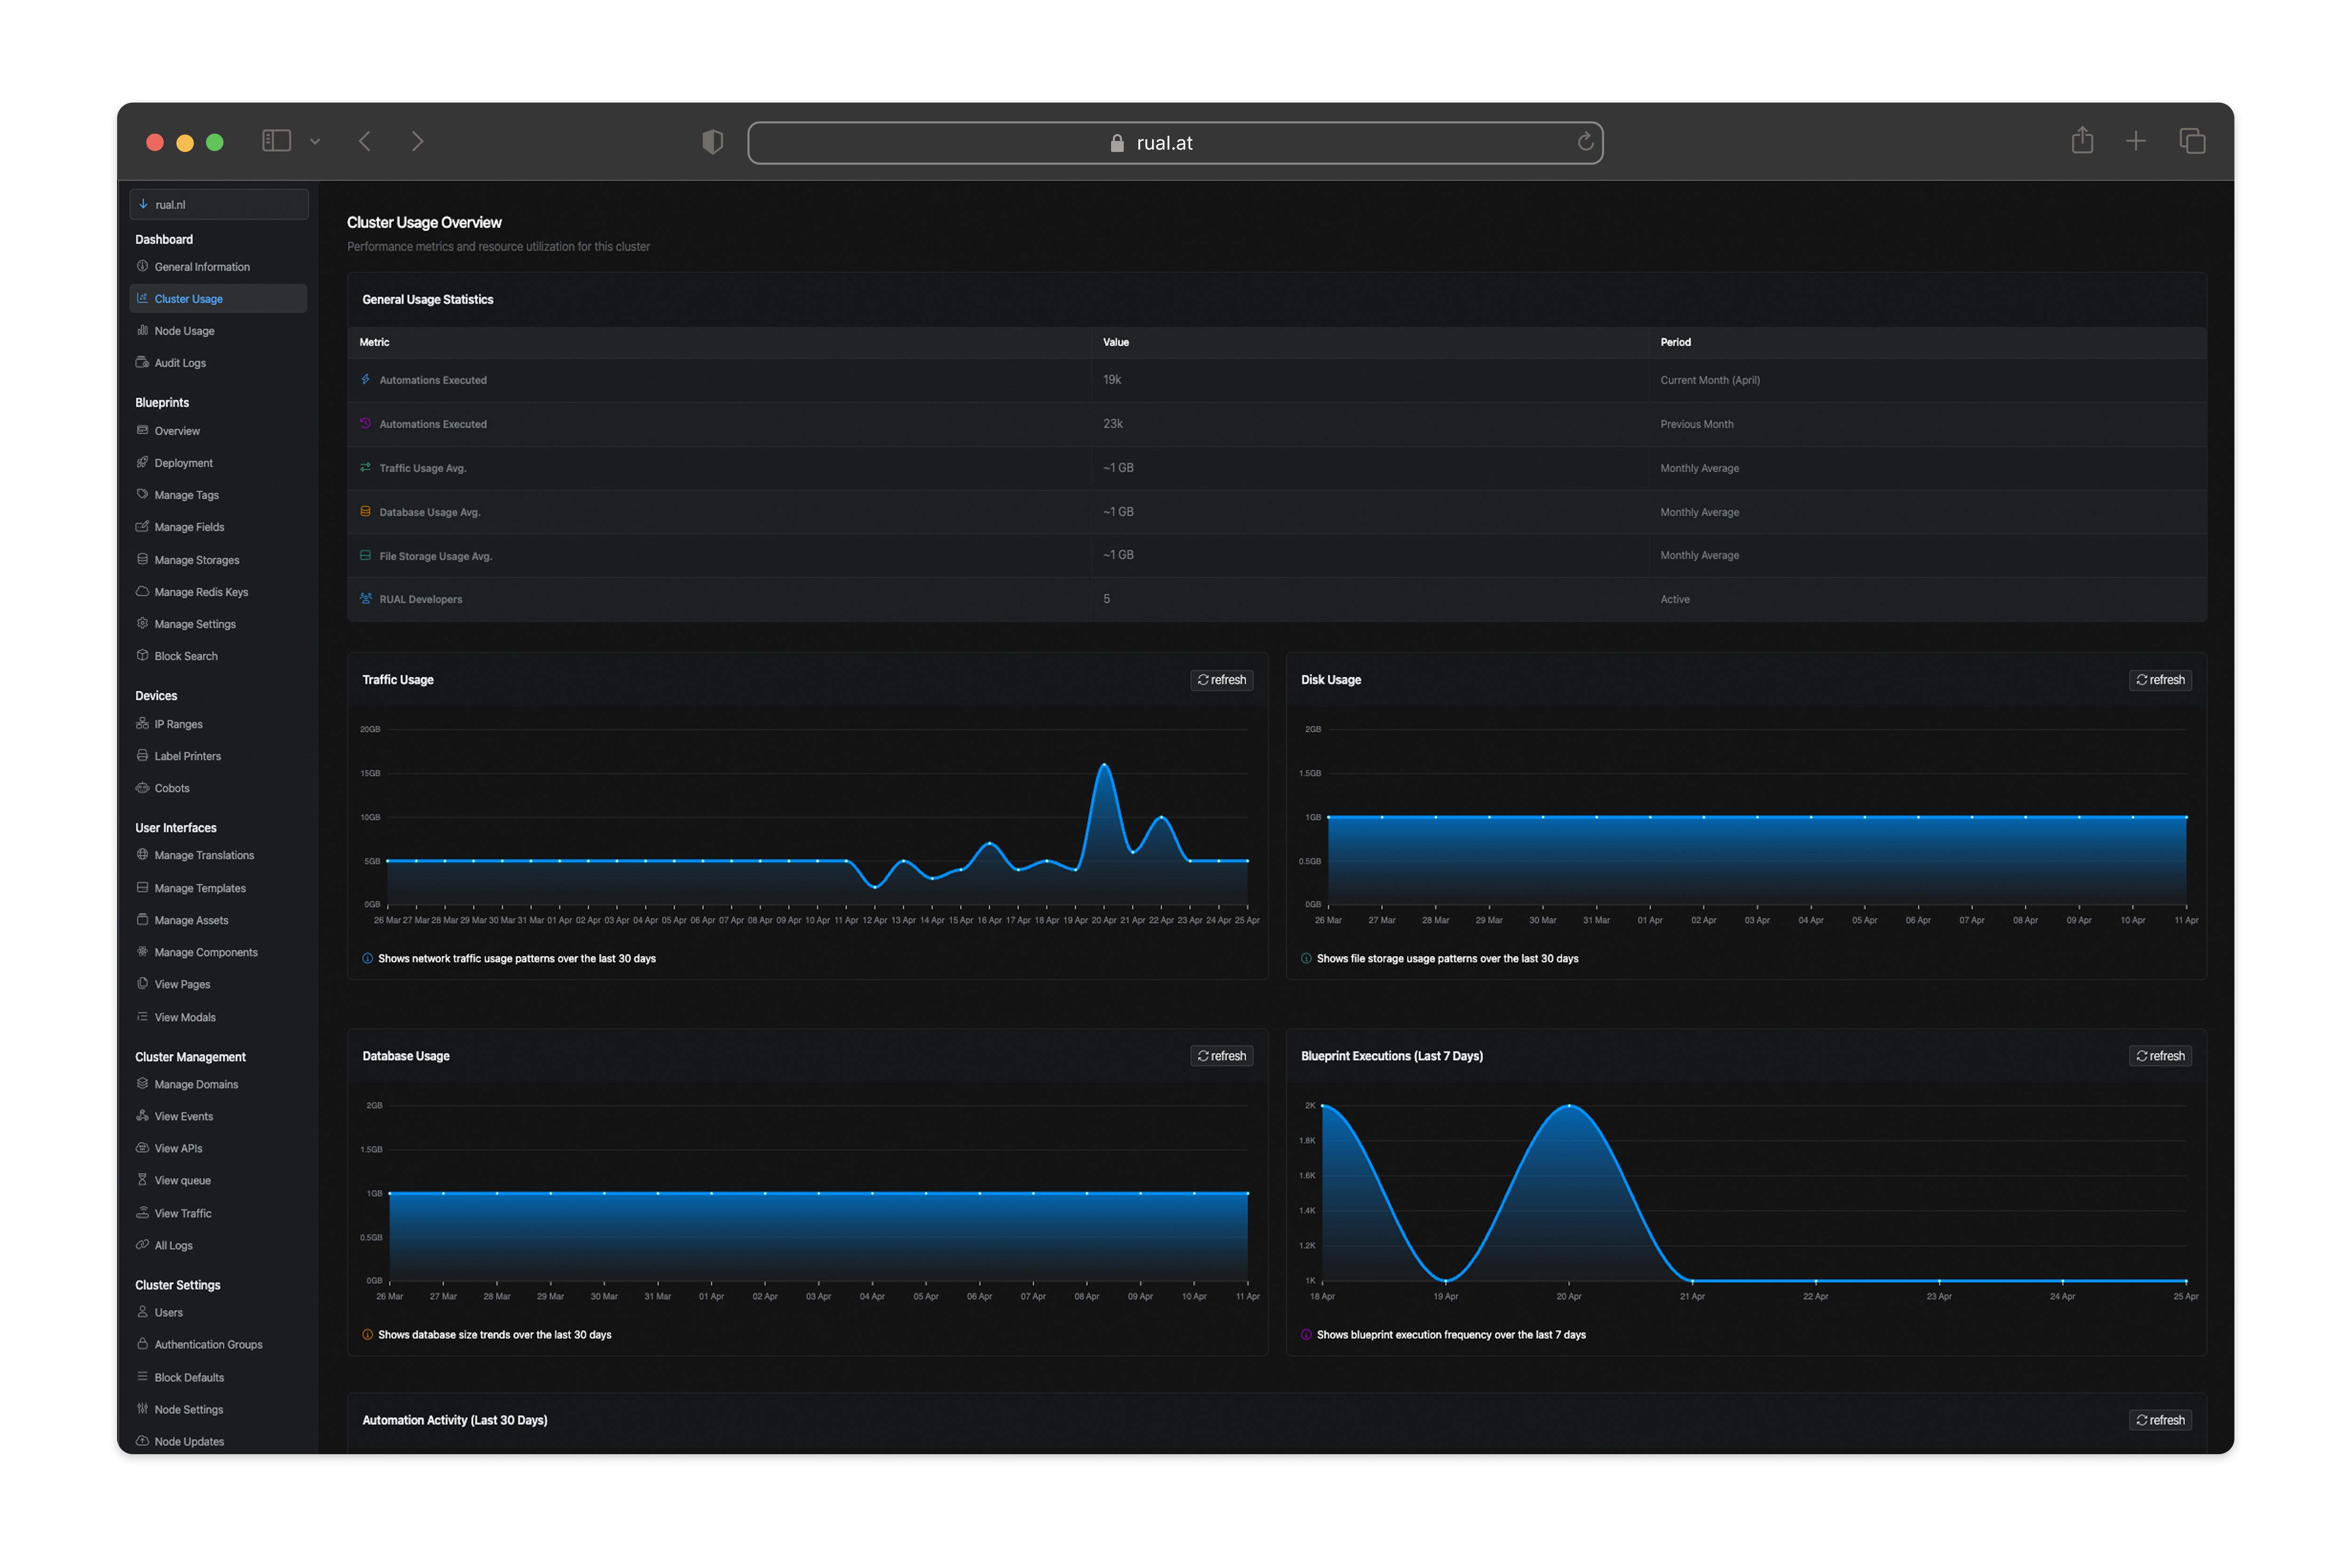
Task: Open View Traffic under Cluster Management
Action: tap(183, 1213)
